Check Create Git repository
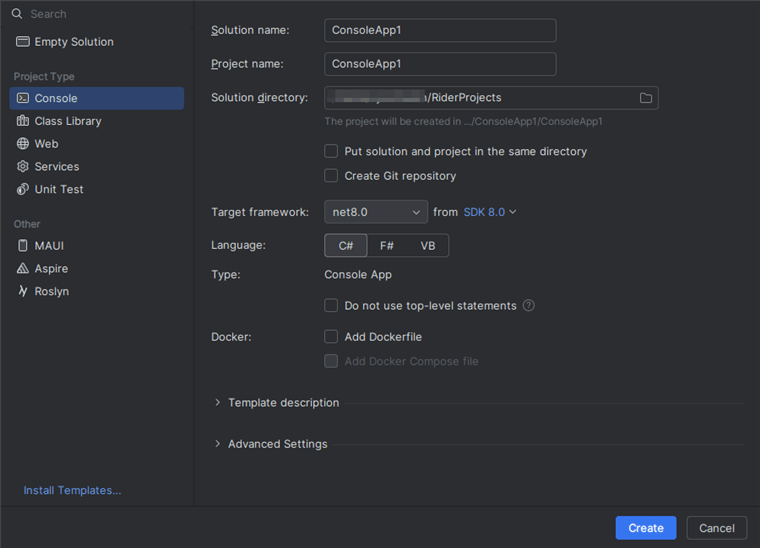This screenshot has height=548, width=760. [x=331, y=176]
